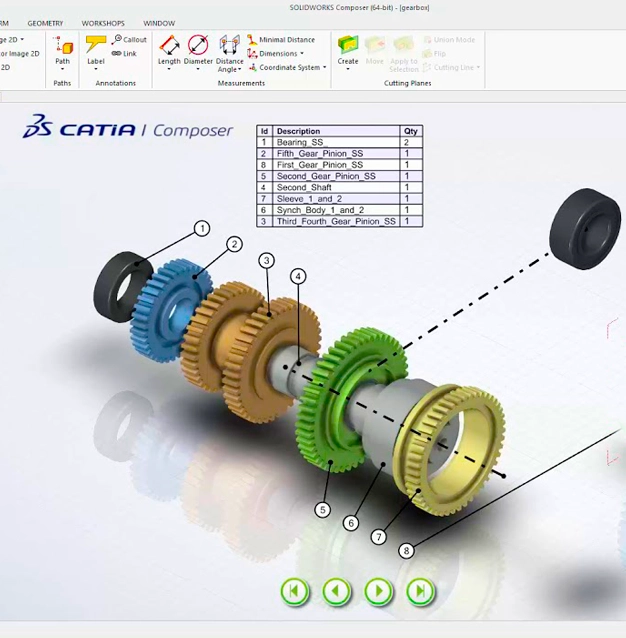Open the Distance Angle dropdown arrow

pos(240,70)
